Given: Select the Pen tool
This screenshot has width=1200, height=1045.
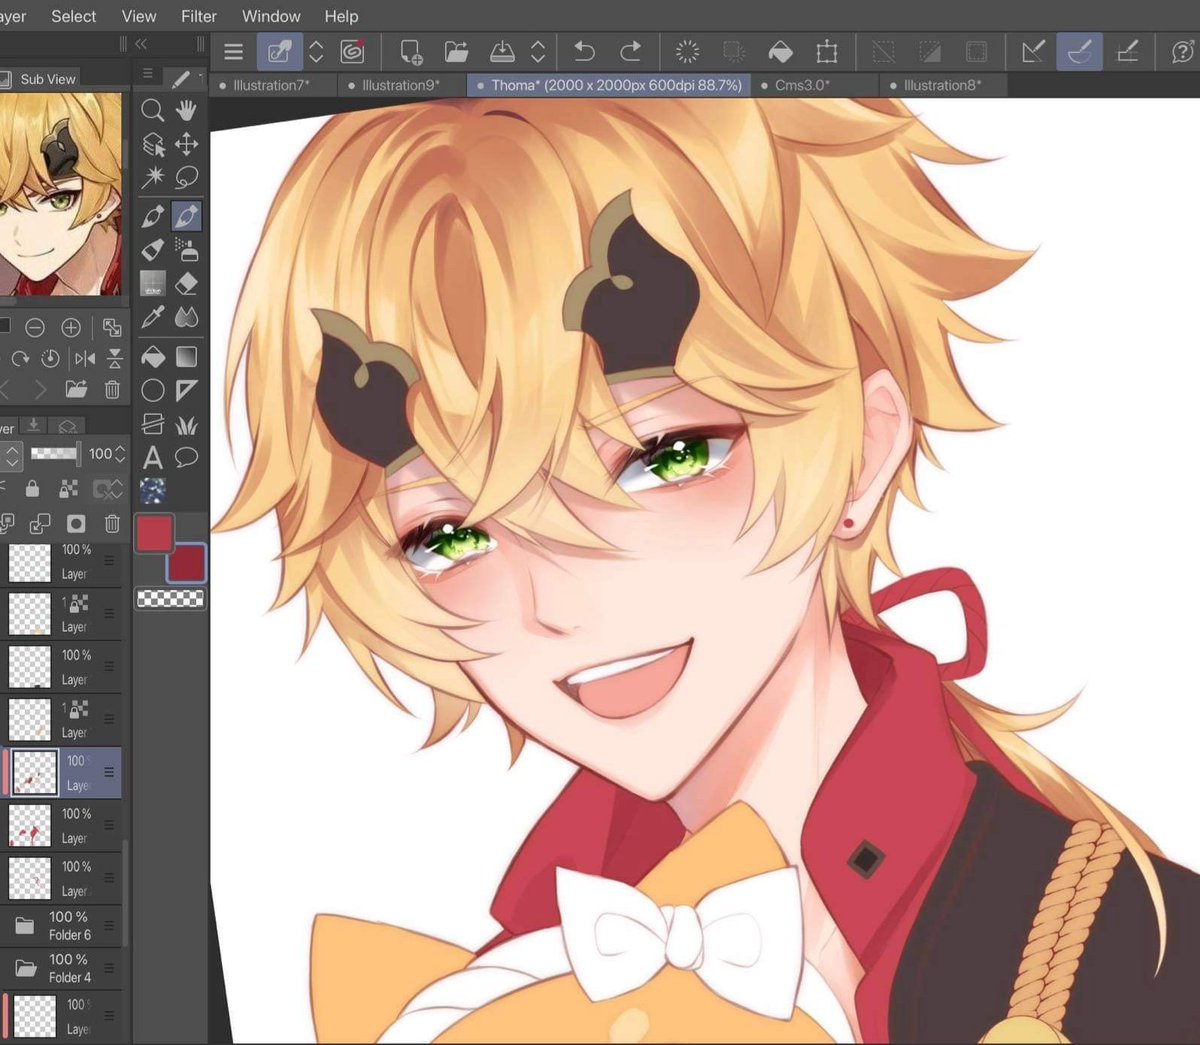Looking at the screenshot, I should tap(152, 215).
